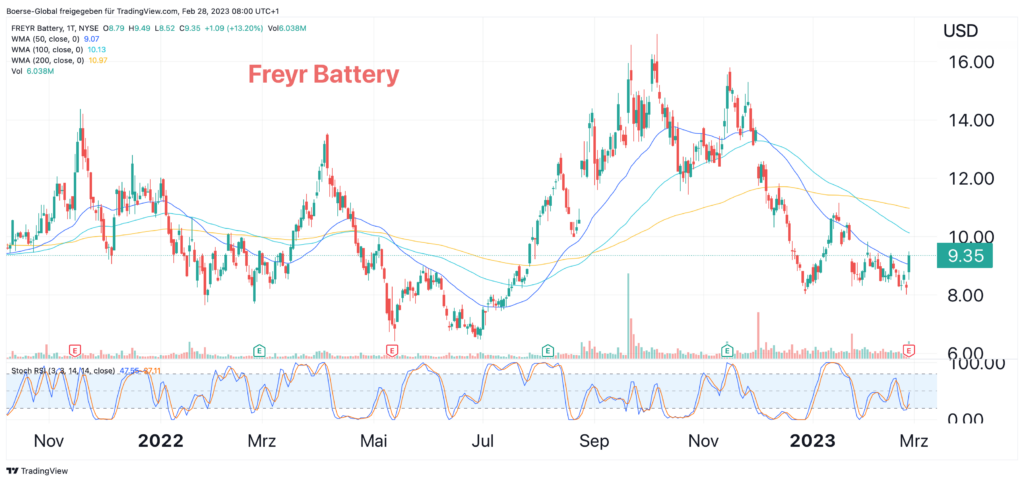Open the green earnings E marker above Nov 2022
1024x482 pixels.
click(728, 351)
